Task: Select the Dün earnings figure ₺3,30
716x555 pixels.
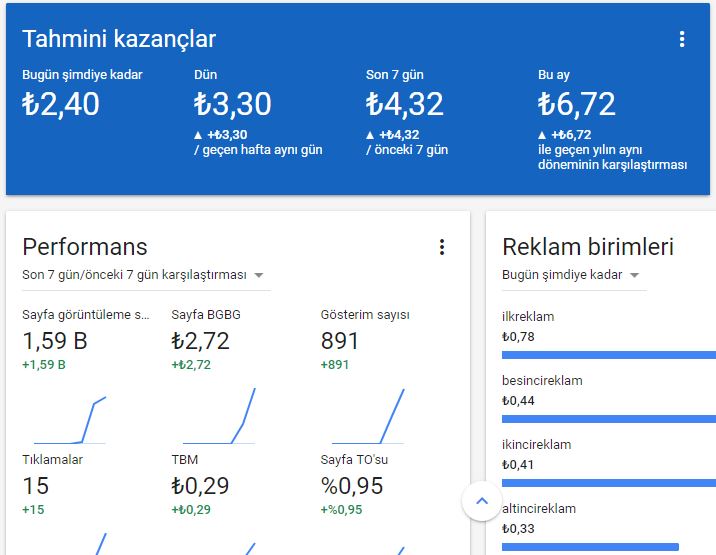Action: coord(233,104)
